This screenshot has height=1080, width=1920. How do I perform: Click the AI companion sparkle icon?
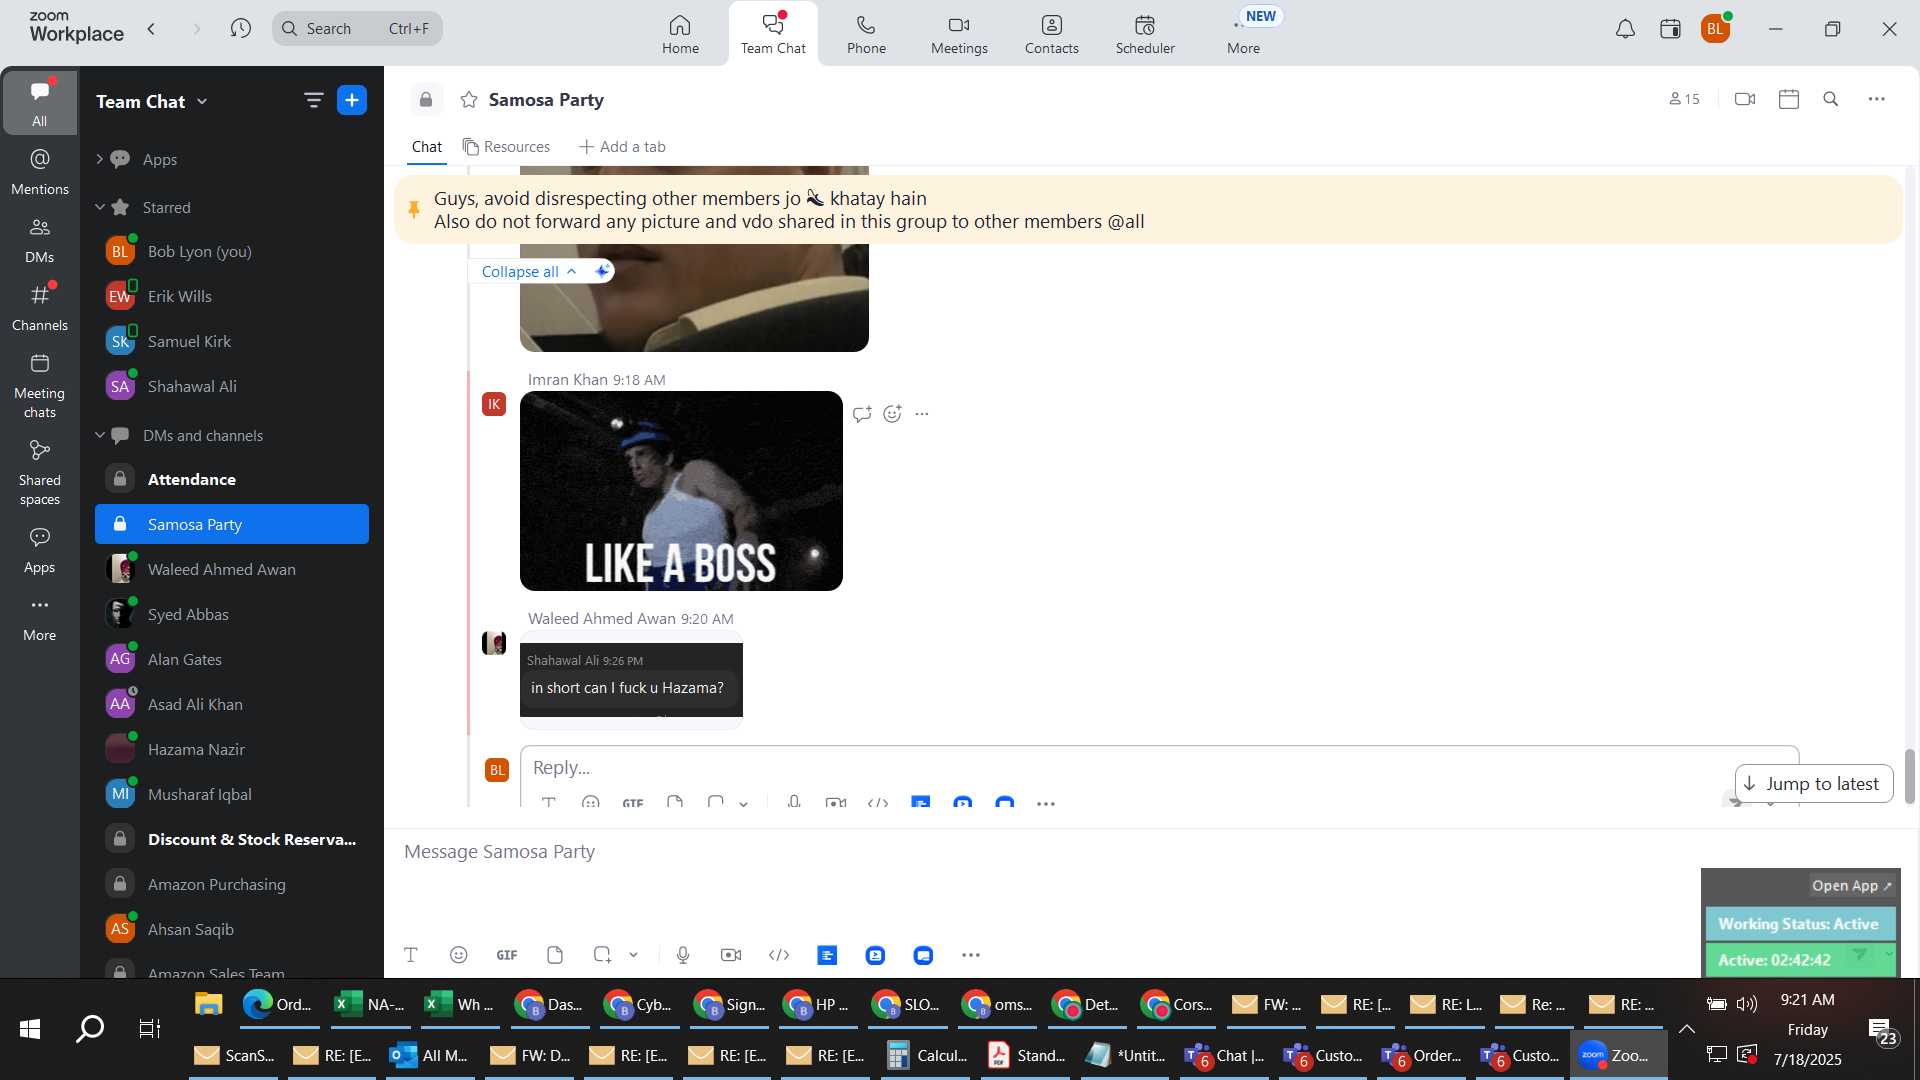[x=601, y=271]
